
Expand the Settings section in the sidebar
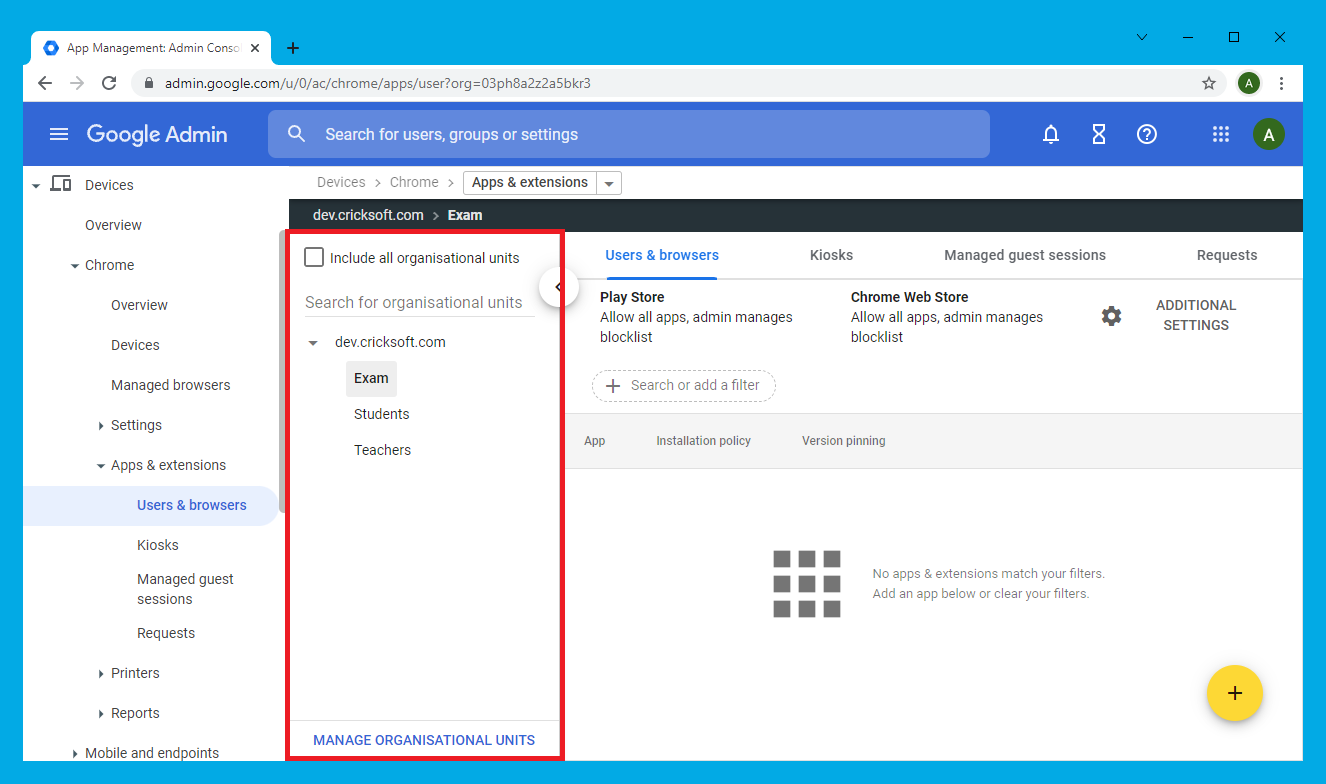(x=101, y=426)
